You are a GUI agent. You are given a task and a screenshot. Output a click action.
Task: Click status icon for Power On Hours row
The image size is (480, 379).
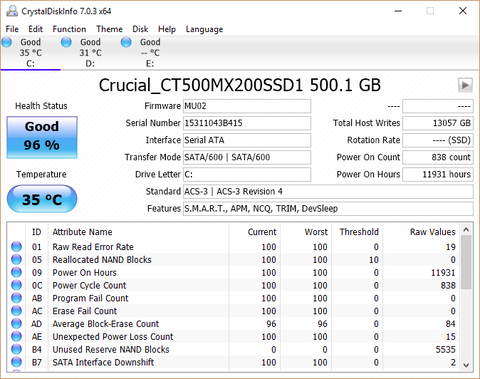click(16, 272)
